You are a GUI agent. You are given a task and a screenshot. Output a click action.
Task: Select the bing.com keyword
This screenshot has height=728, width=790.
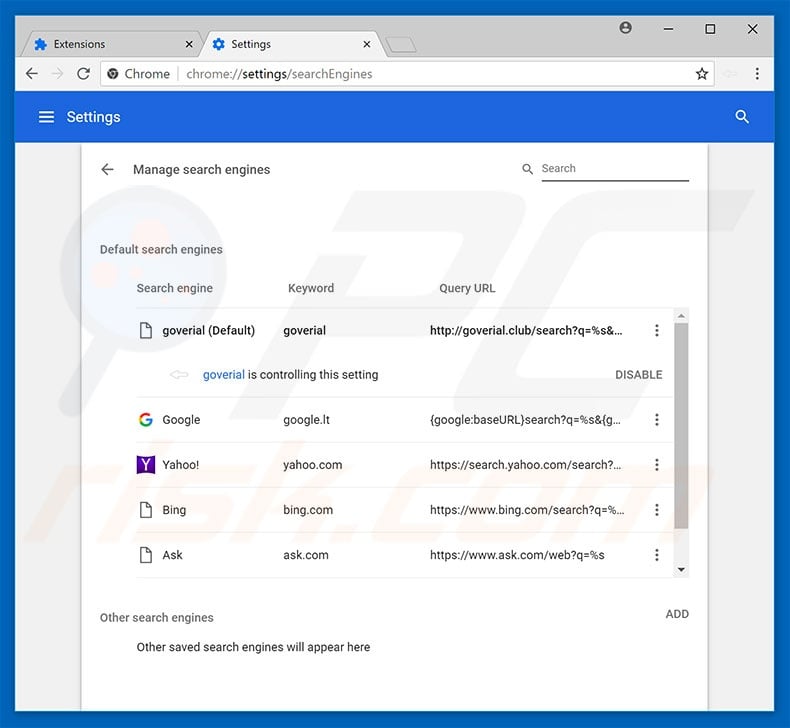(x=308, y=510)
